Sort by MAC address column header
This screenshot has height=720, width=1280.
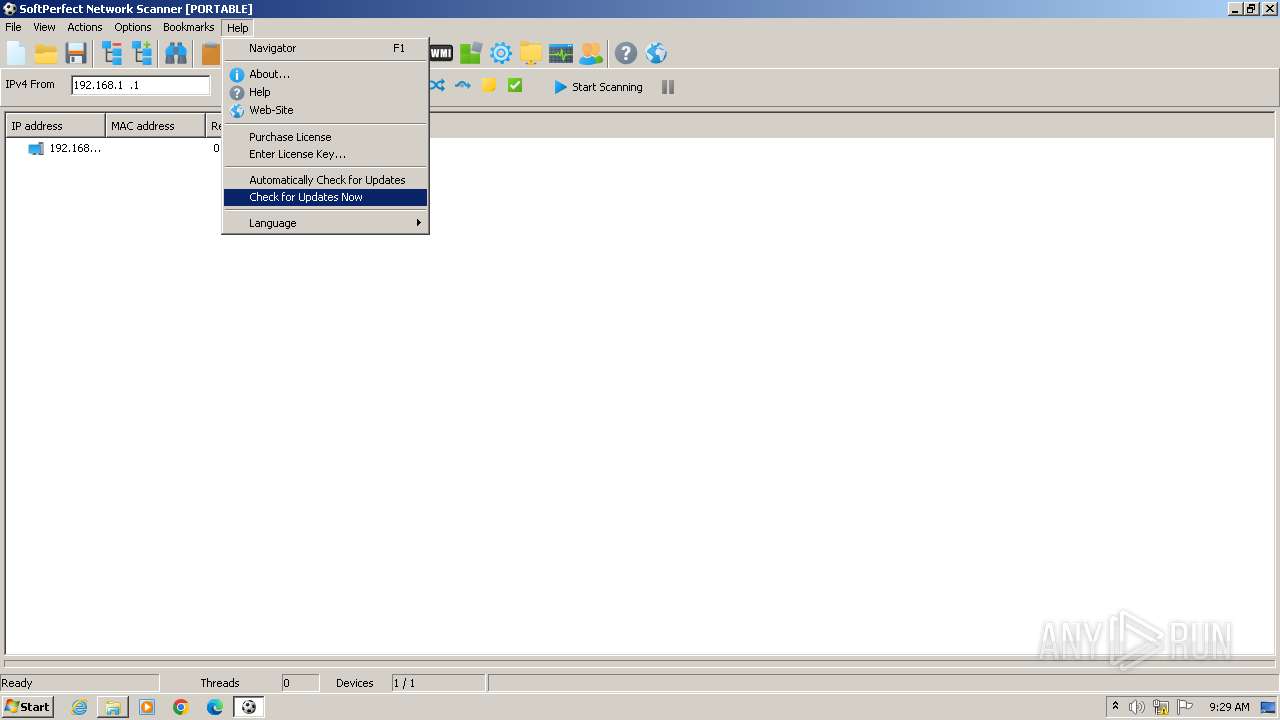tap(156, 126)
